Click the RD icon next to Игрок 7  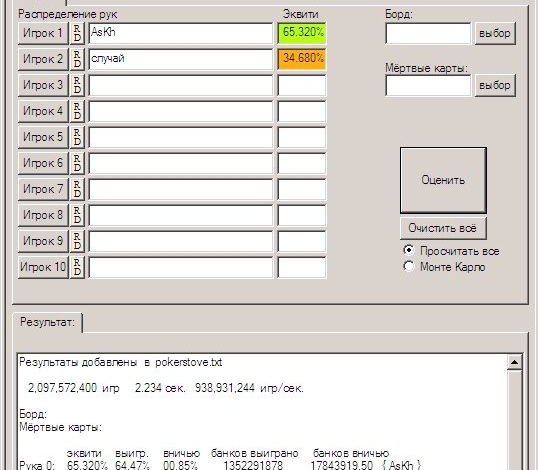[x=77, y=189]
